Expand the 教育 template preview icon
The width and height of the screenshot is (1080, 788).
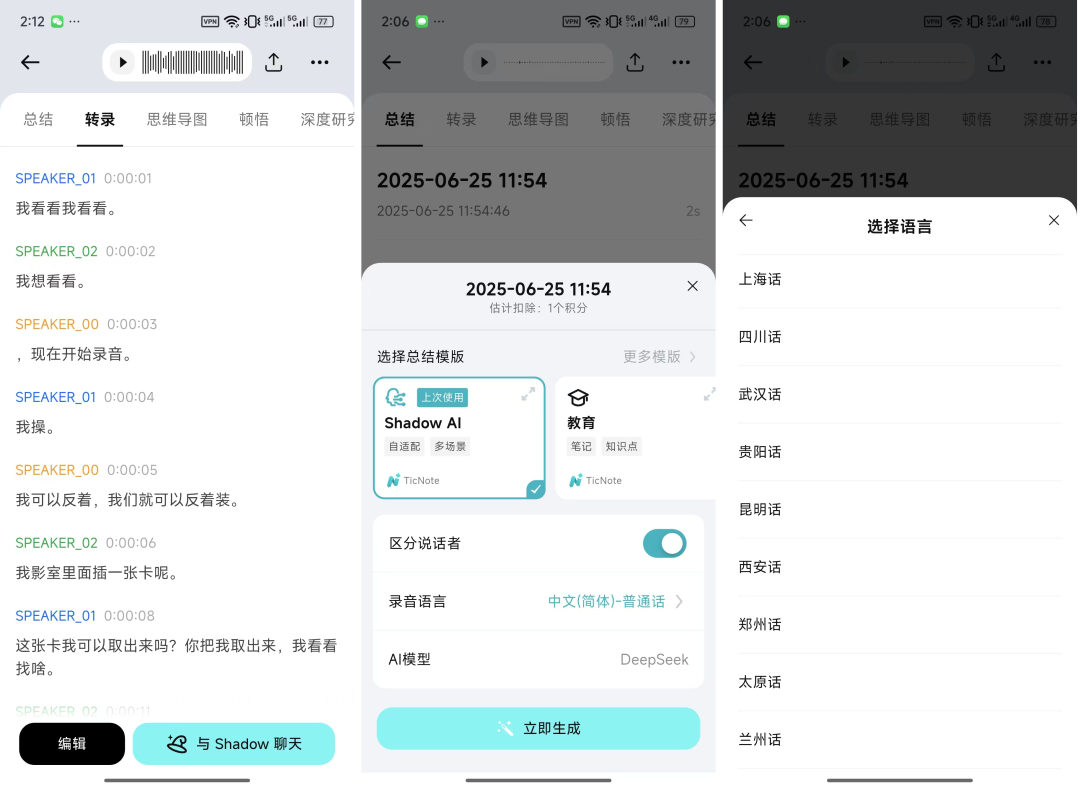pyautogui.click(x=709, y=394)
